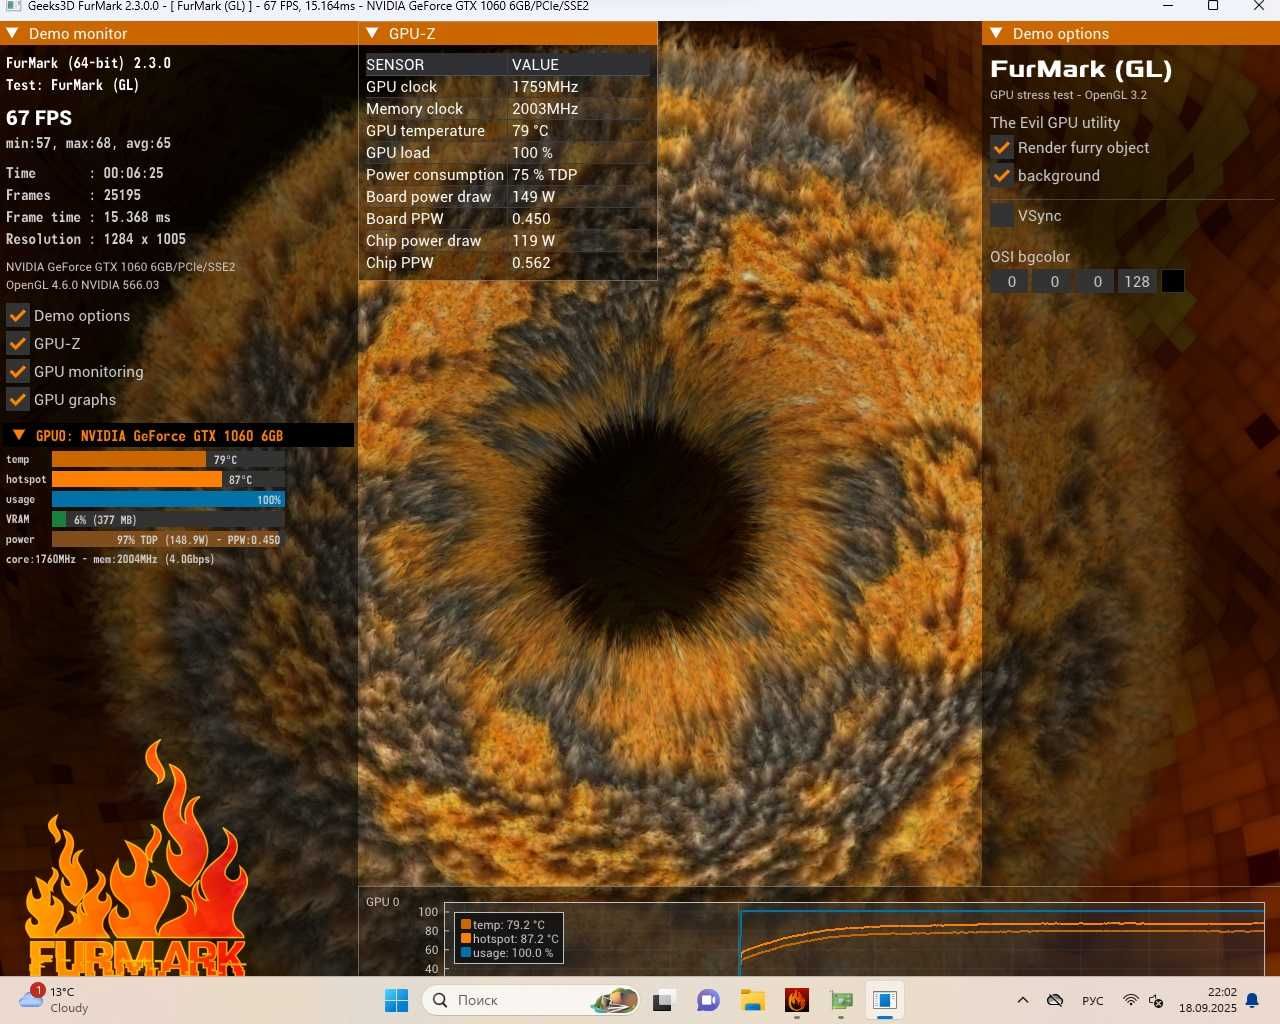Click the Board power draw 149 W row
Screen dimensions: 1280x1024
507,197
